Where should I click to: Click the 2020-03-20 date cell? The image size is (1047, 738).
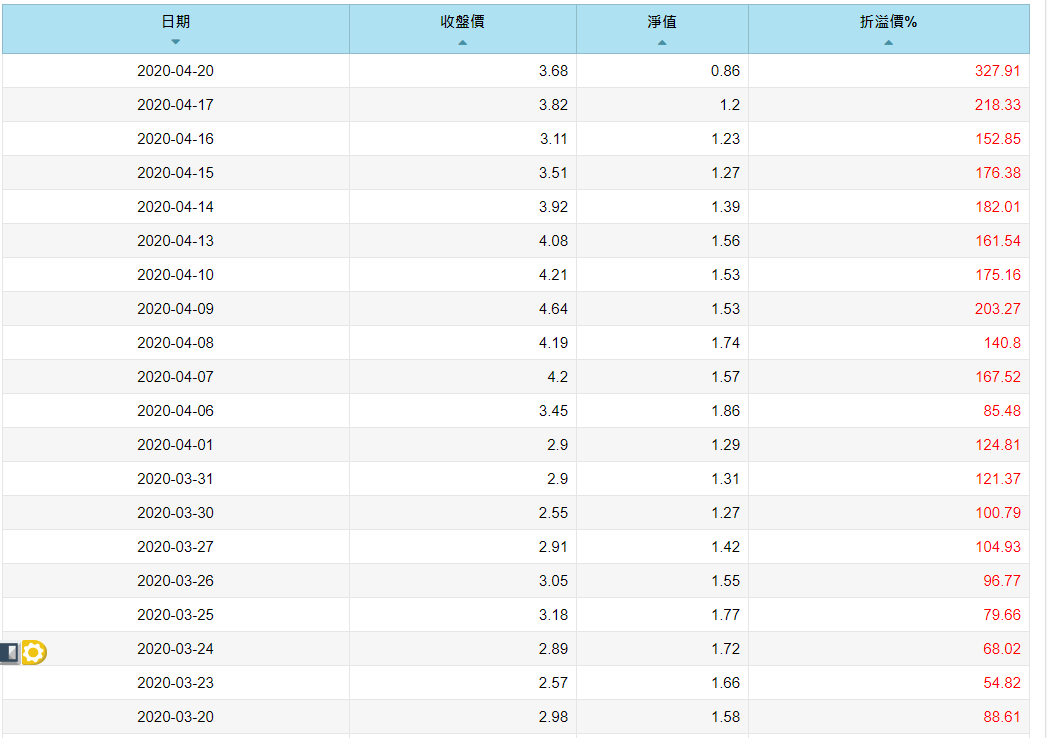[x=175, y=717]
